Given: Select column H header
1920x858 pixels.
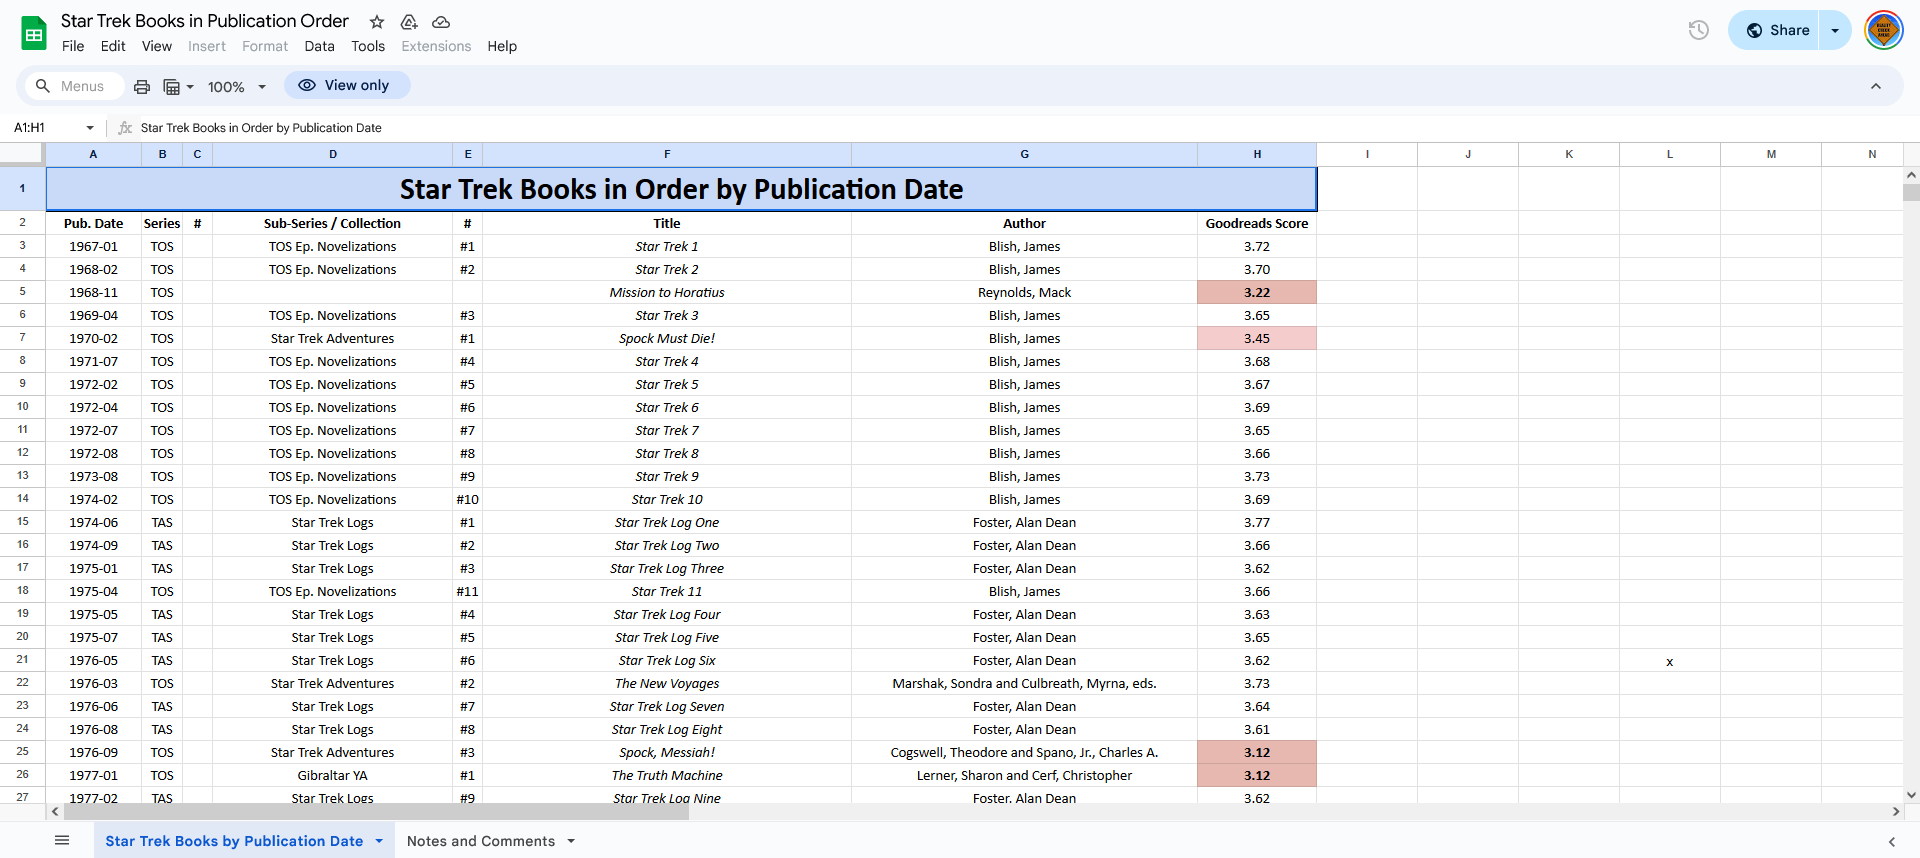Looking at the screenshot, I should (1257, 154).
